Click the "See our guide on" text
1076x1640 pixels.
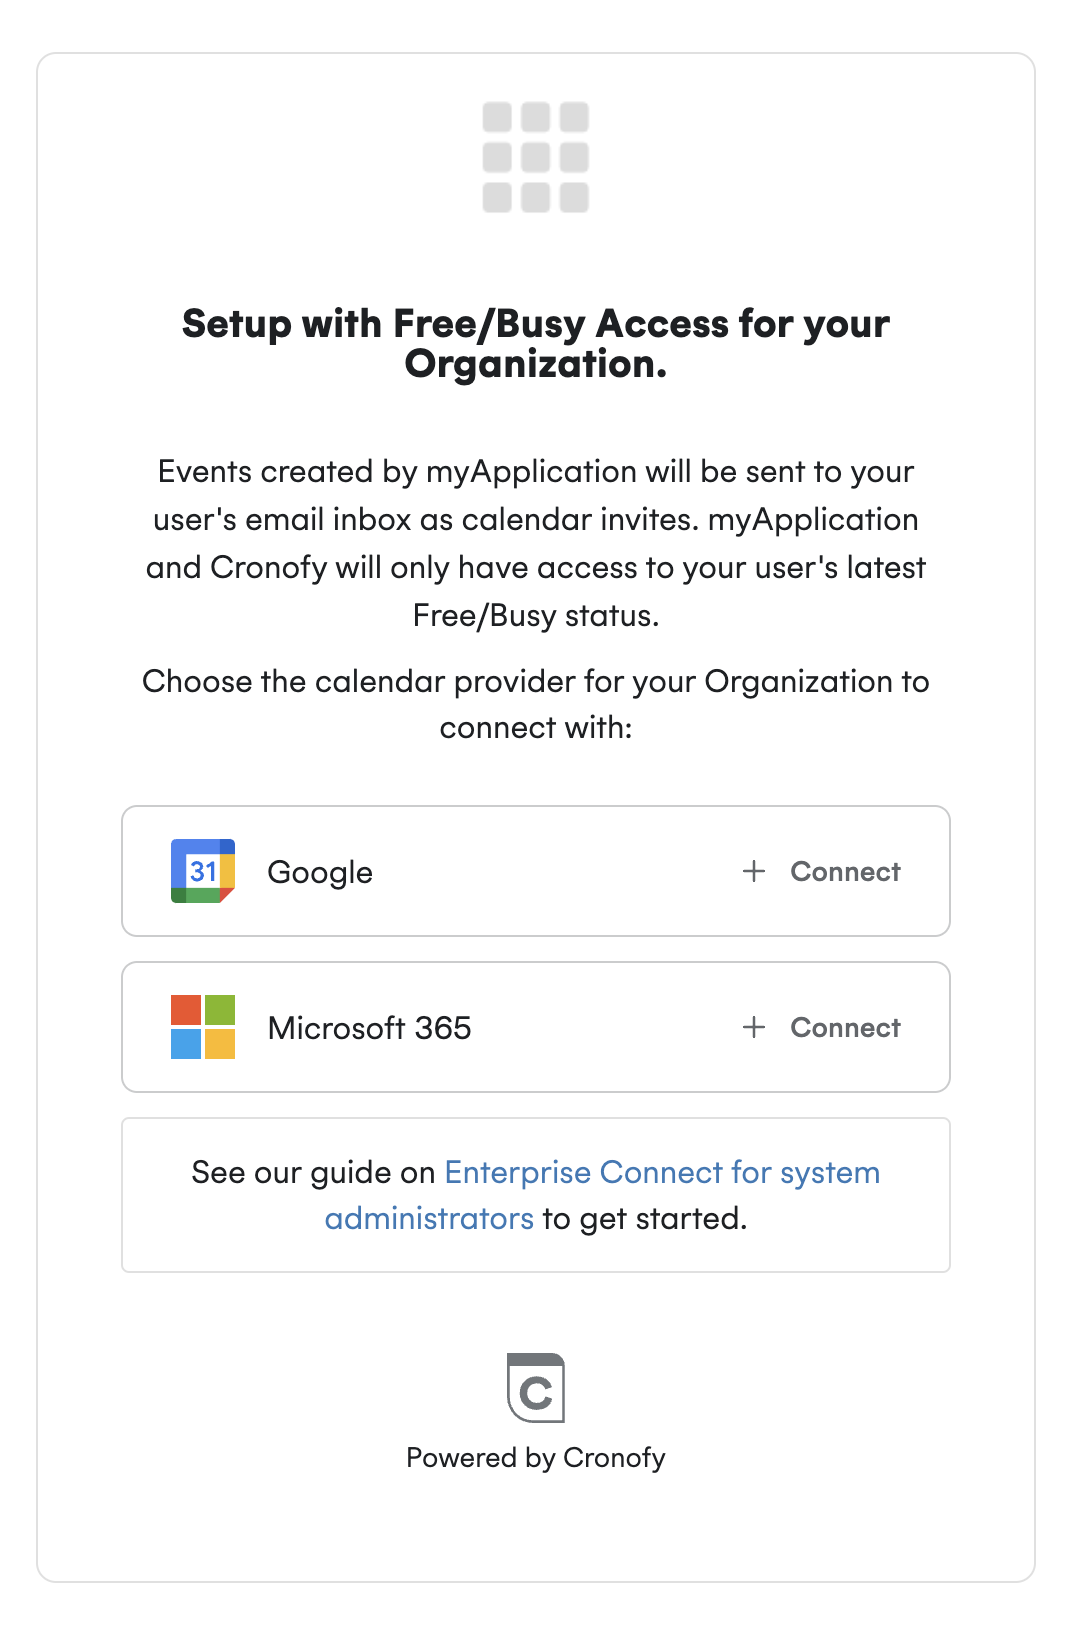point(313,1172)
